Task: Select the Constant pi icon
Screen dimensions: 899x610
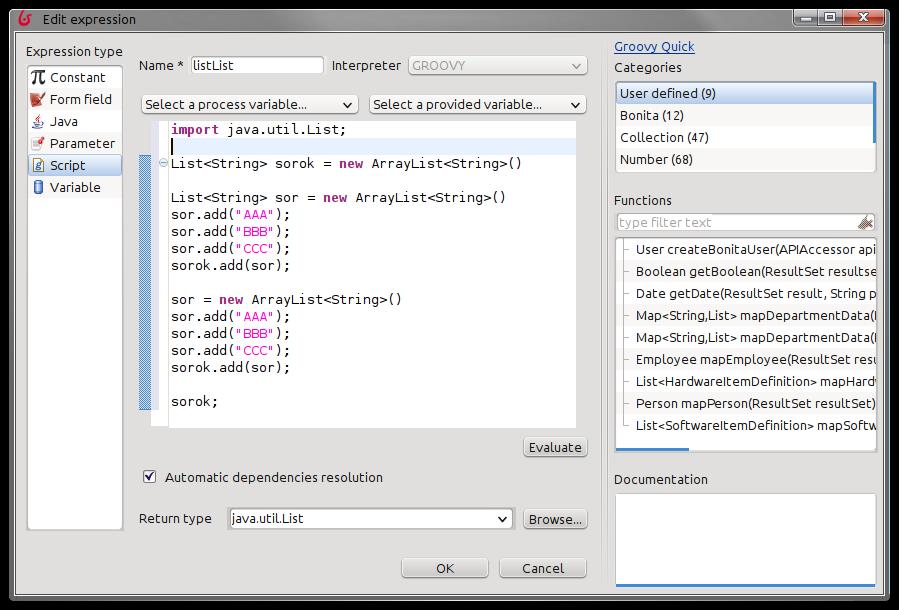Action: coord(38,77)
